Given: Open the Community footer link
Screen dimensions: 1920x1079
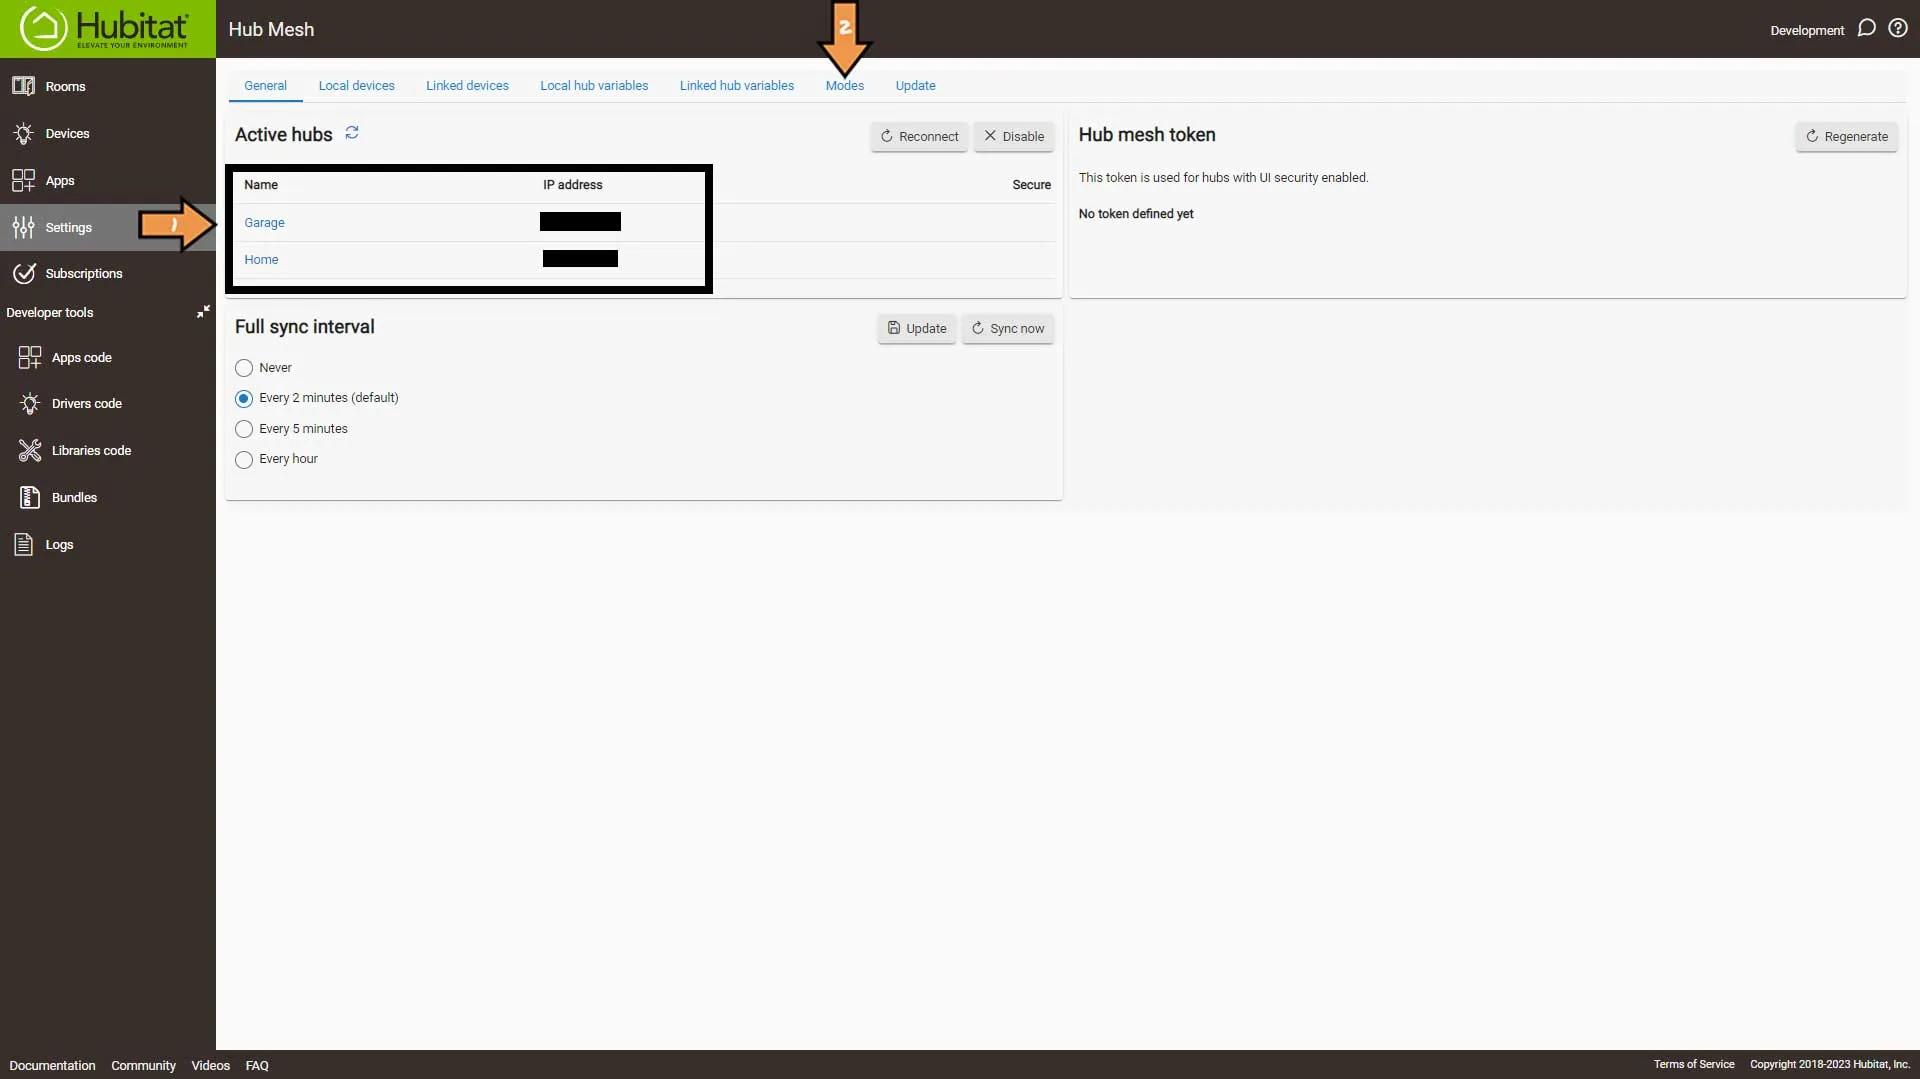Looking at the screenshot, I should [143, 1065].
